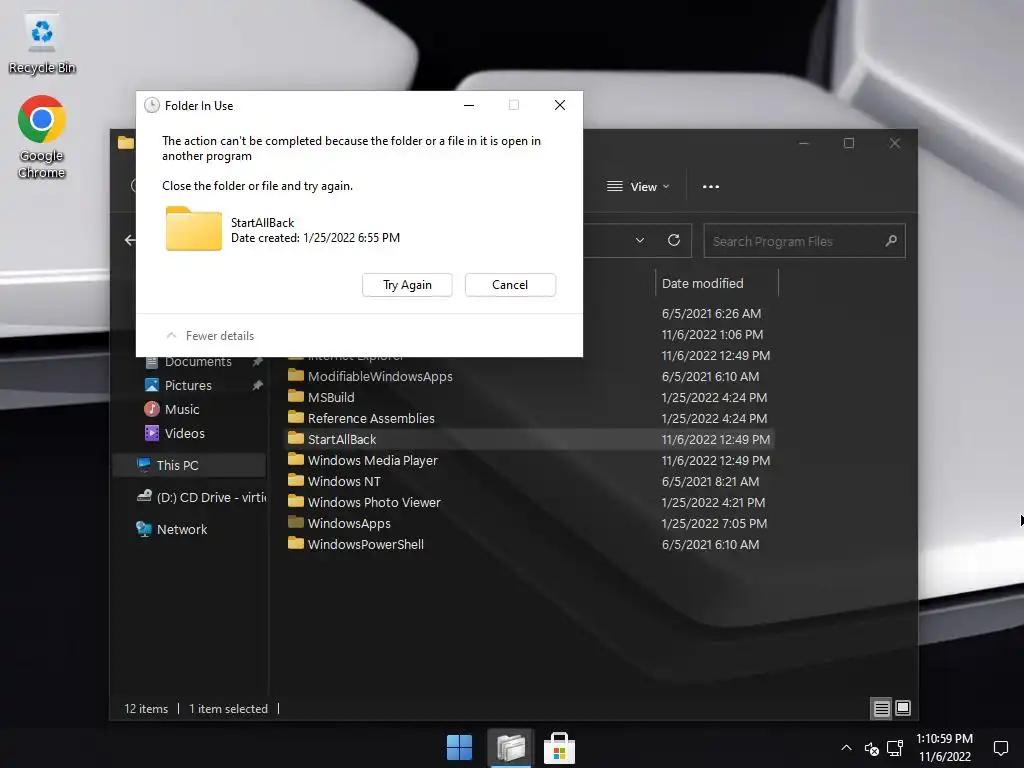Select the Windows Photo Viewer folder
The image size is (1024, 768).
pyautogui.click(x=374, y=502)
